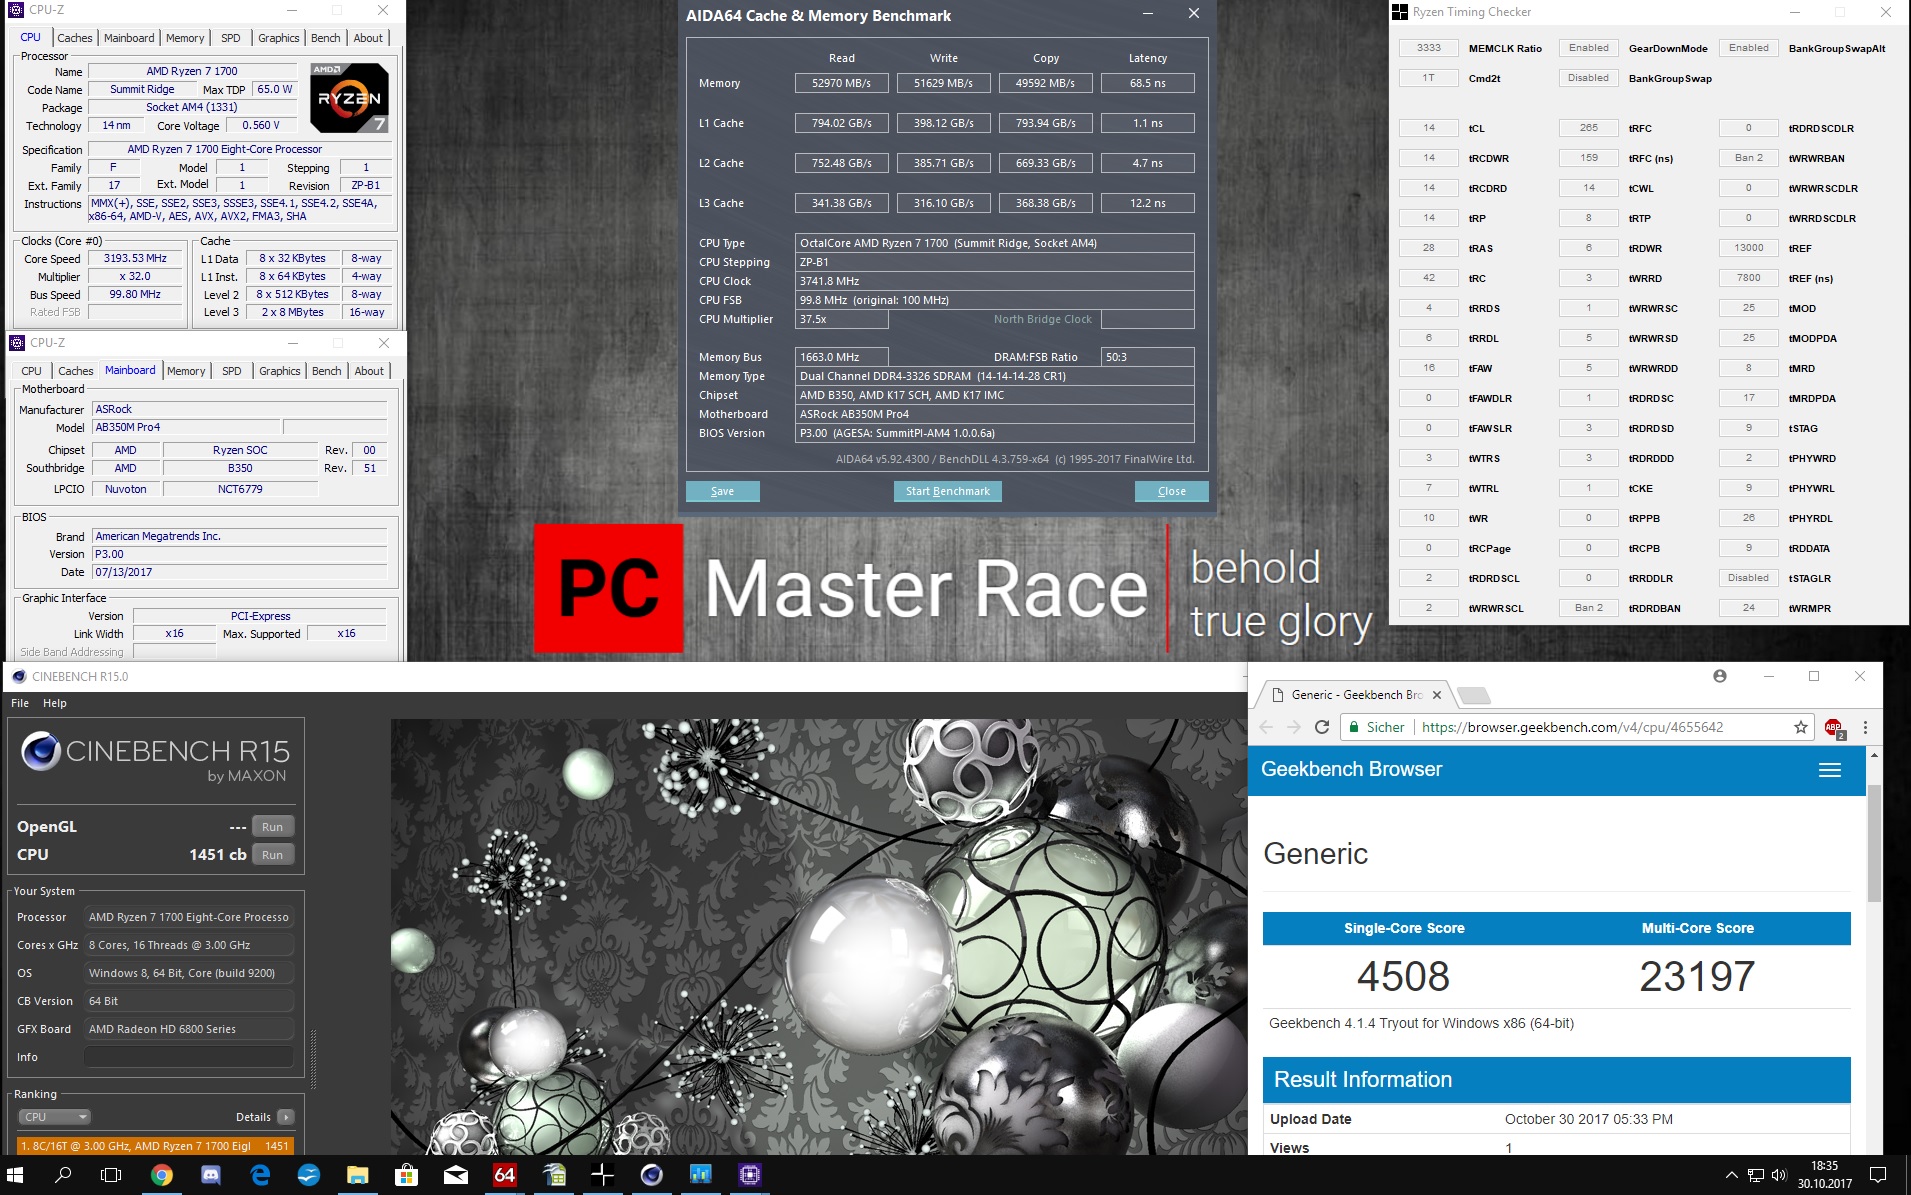The height and width of the screenshot is (1195, 1911).
Task: Open Caches tab in top CPU-Z window
Action: pyautogui.click(x=75, y=38)
